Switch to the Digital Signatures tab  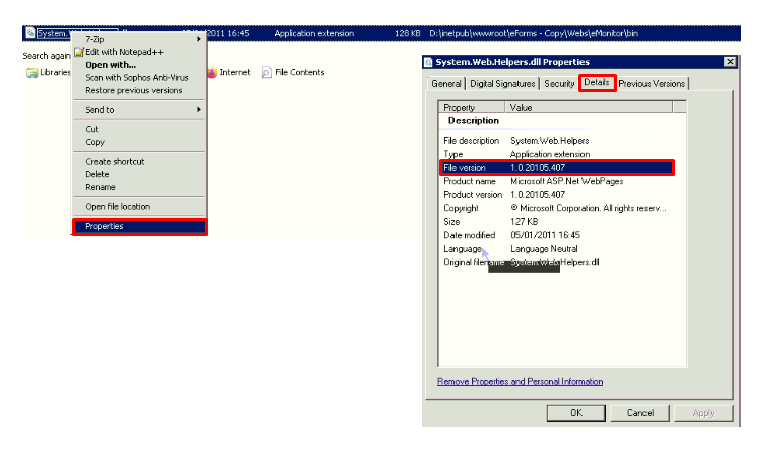tap(503, 84)
